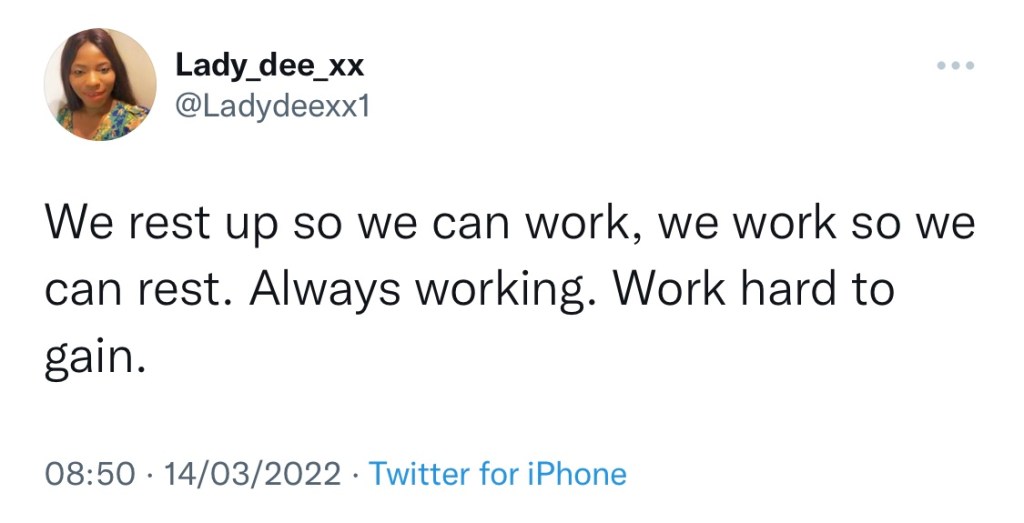
Task: Click the phrase "We rest up"
Action: click(x=158, y=224)
